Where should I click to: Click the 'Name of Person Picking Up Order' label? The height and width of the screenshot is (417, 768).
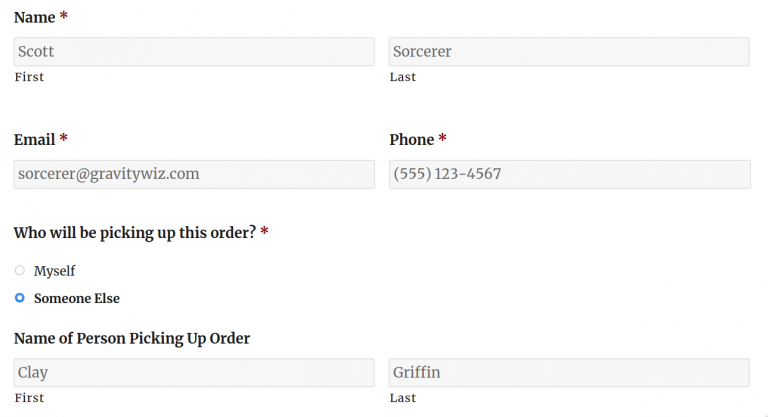pyautogui.click(x=132, y=338)
